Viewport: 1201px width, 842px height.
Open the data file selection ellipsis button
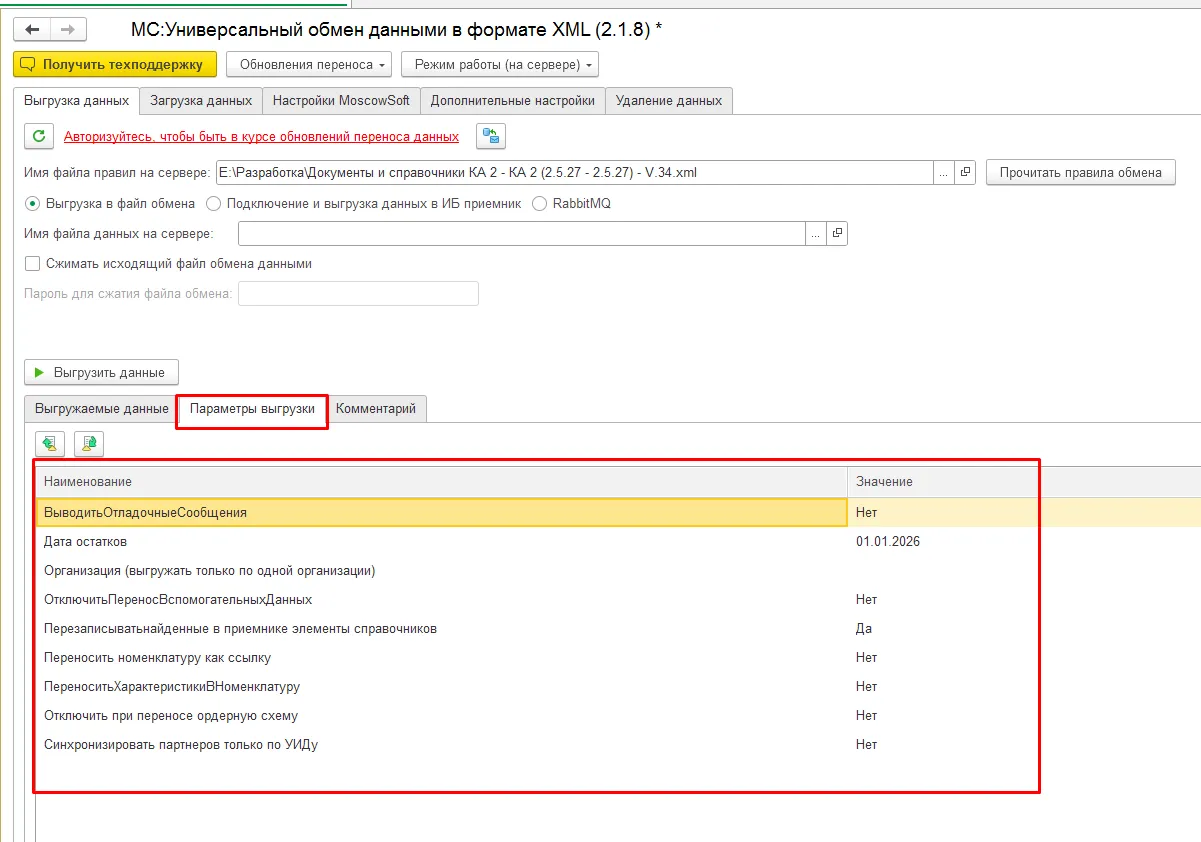pyautogui.click(x=817, y=233)
